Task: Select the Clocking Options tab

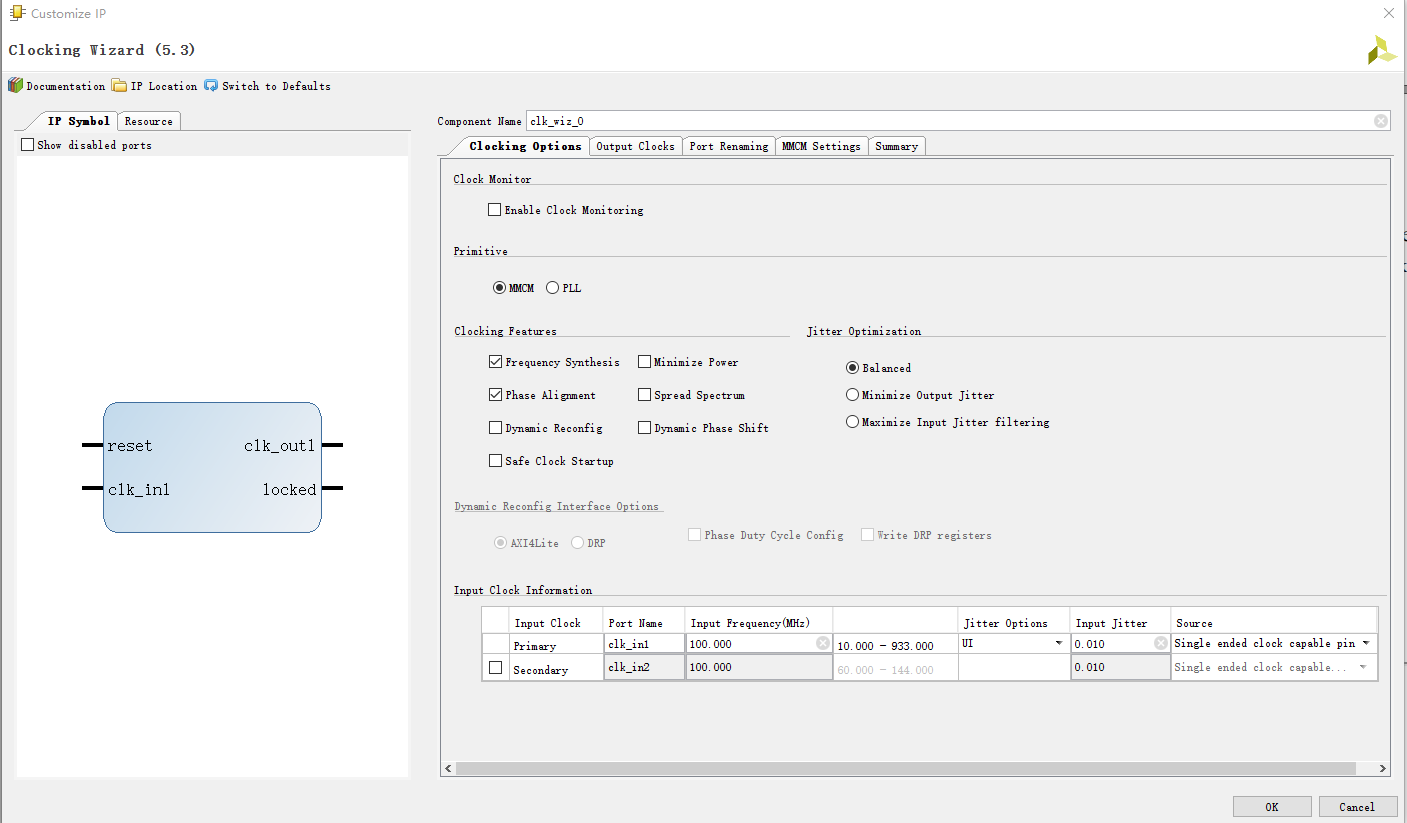Action: point(525,146)
